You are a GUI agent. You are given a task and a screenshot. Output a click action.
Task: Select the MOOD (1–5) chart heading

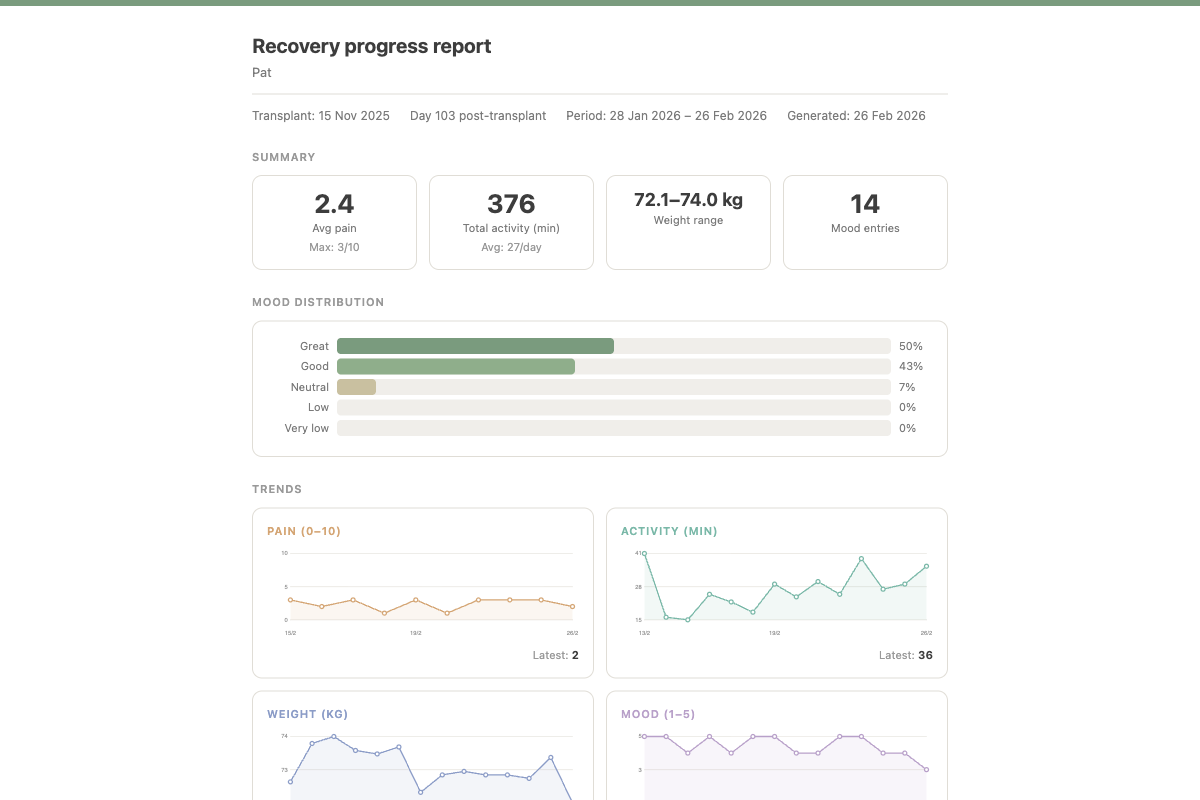(x=658, y=714)
